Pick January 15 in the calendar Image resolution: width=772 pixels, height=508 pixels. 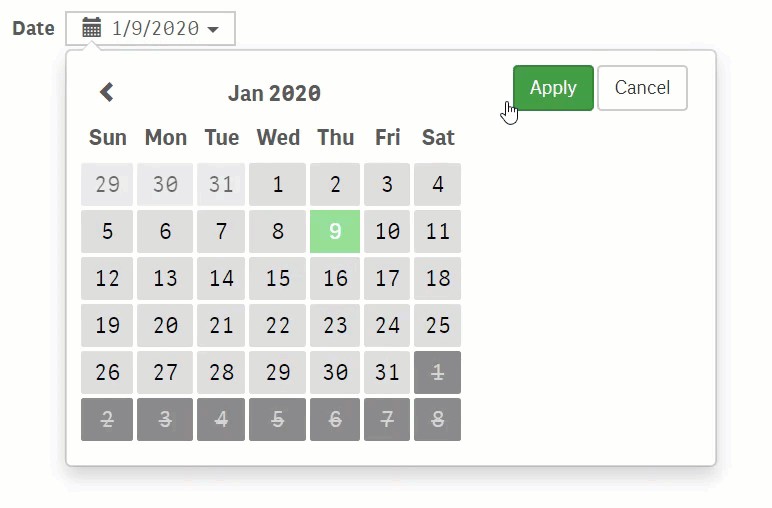(x=277, y=278)
